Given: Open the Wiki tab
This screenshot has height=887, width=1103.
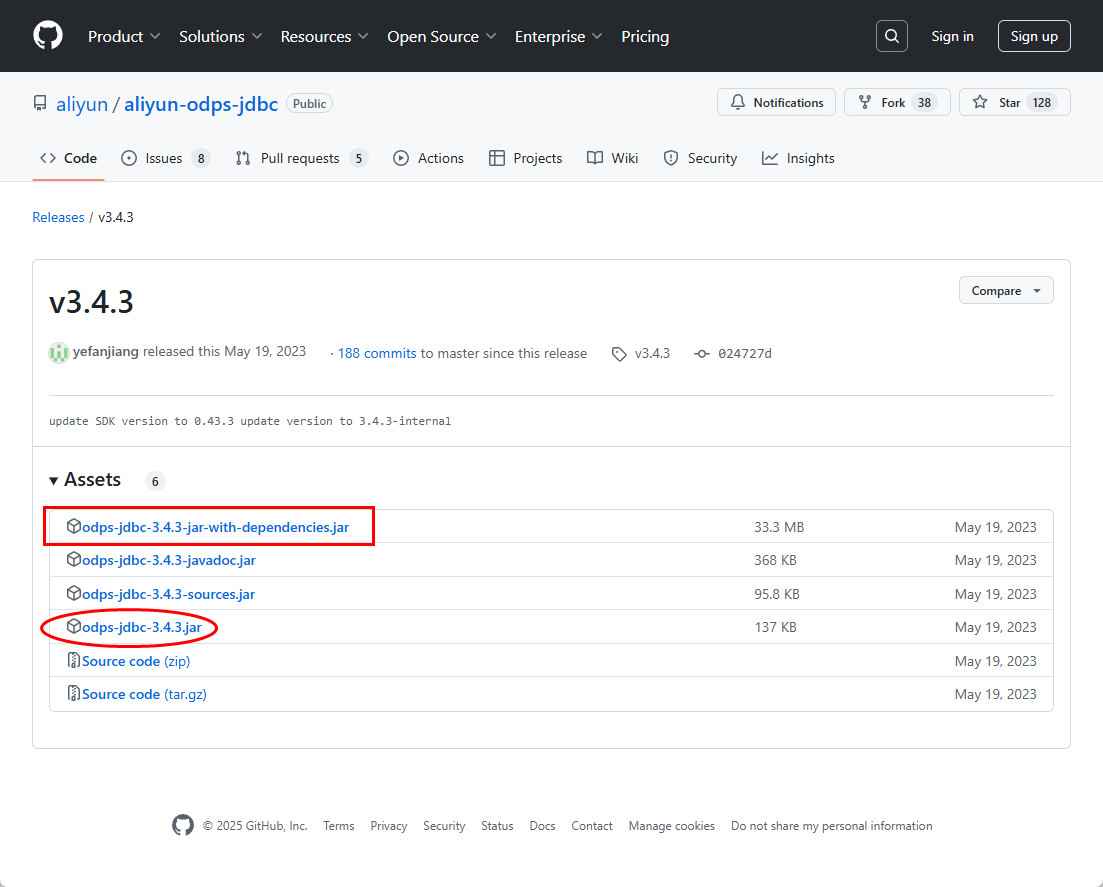Looking at the screenshot, I should click(613, 158).
